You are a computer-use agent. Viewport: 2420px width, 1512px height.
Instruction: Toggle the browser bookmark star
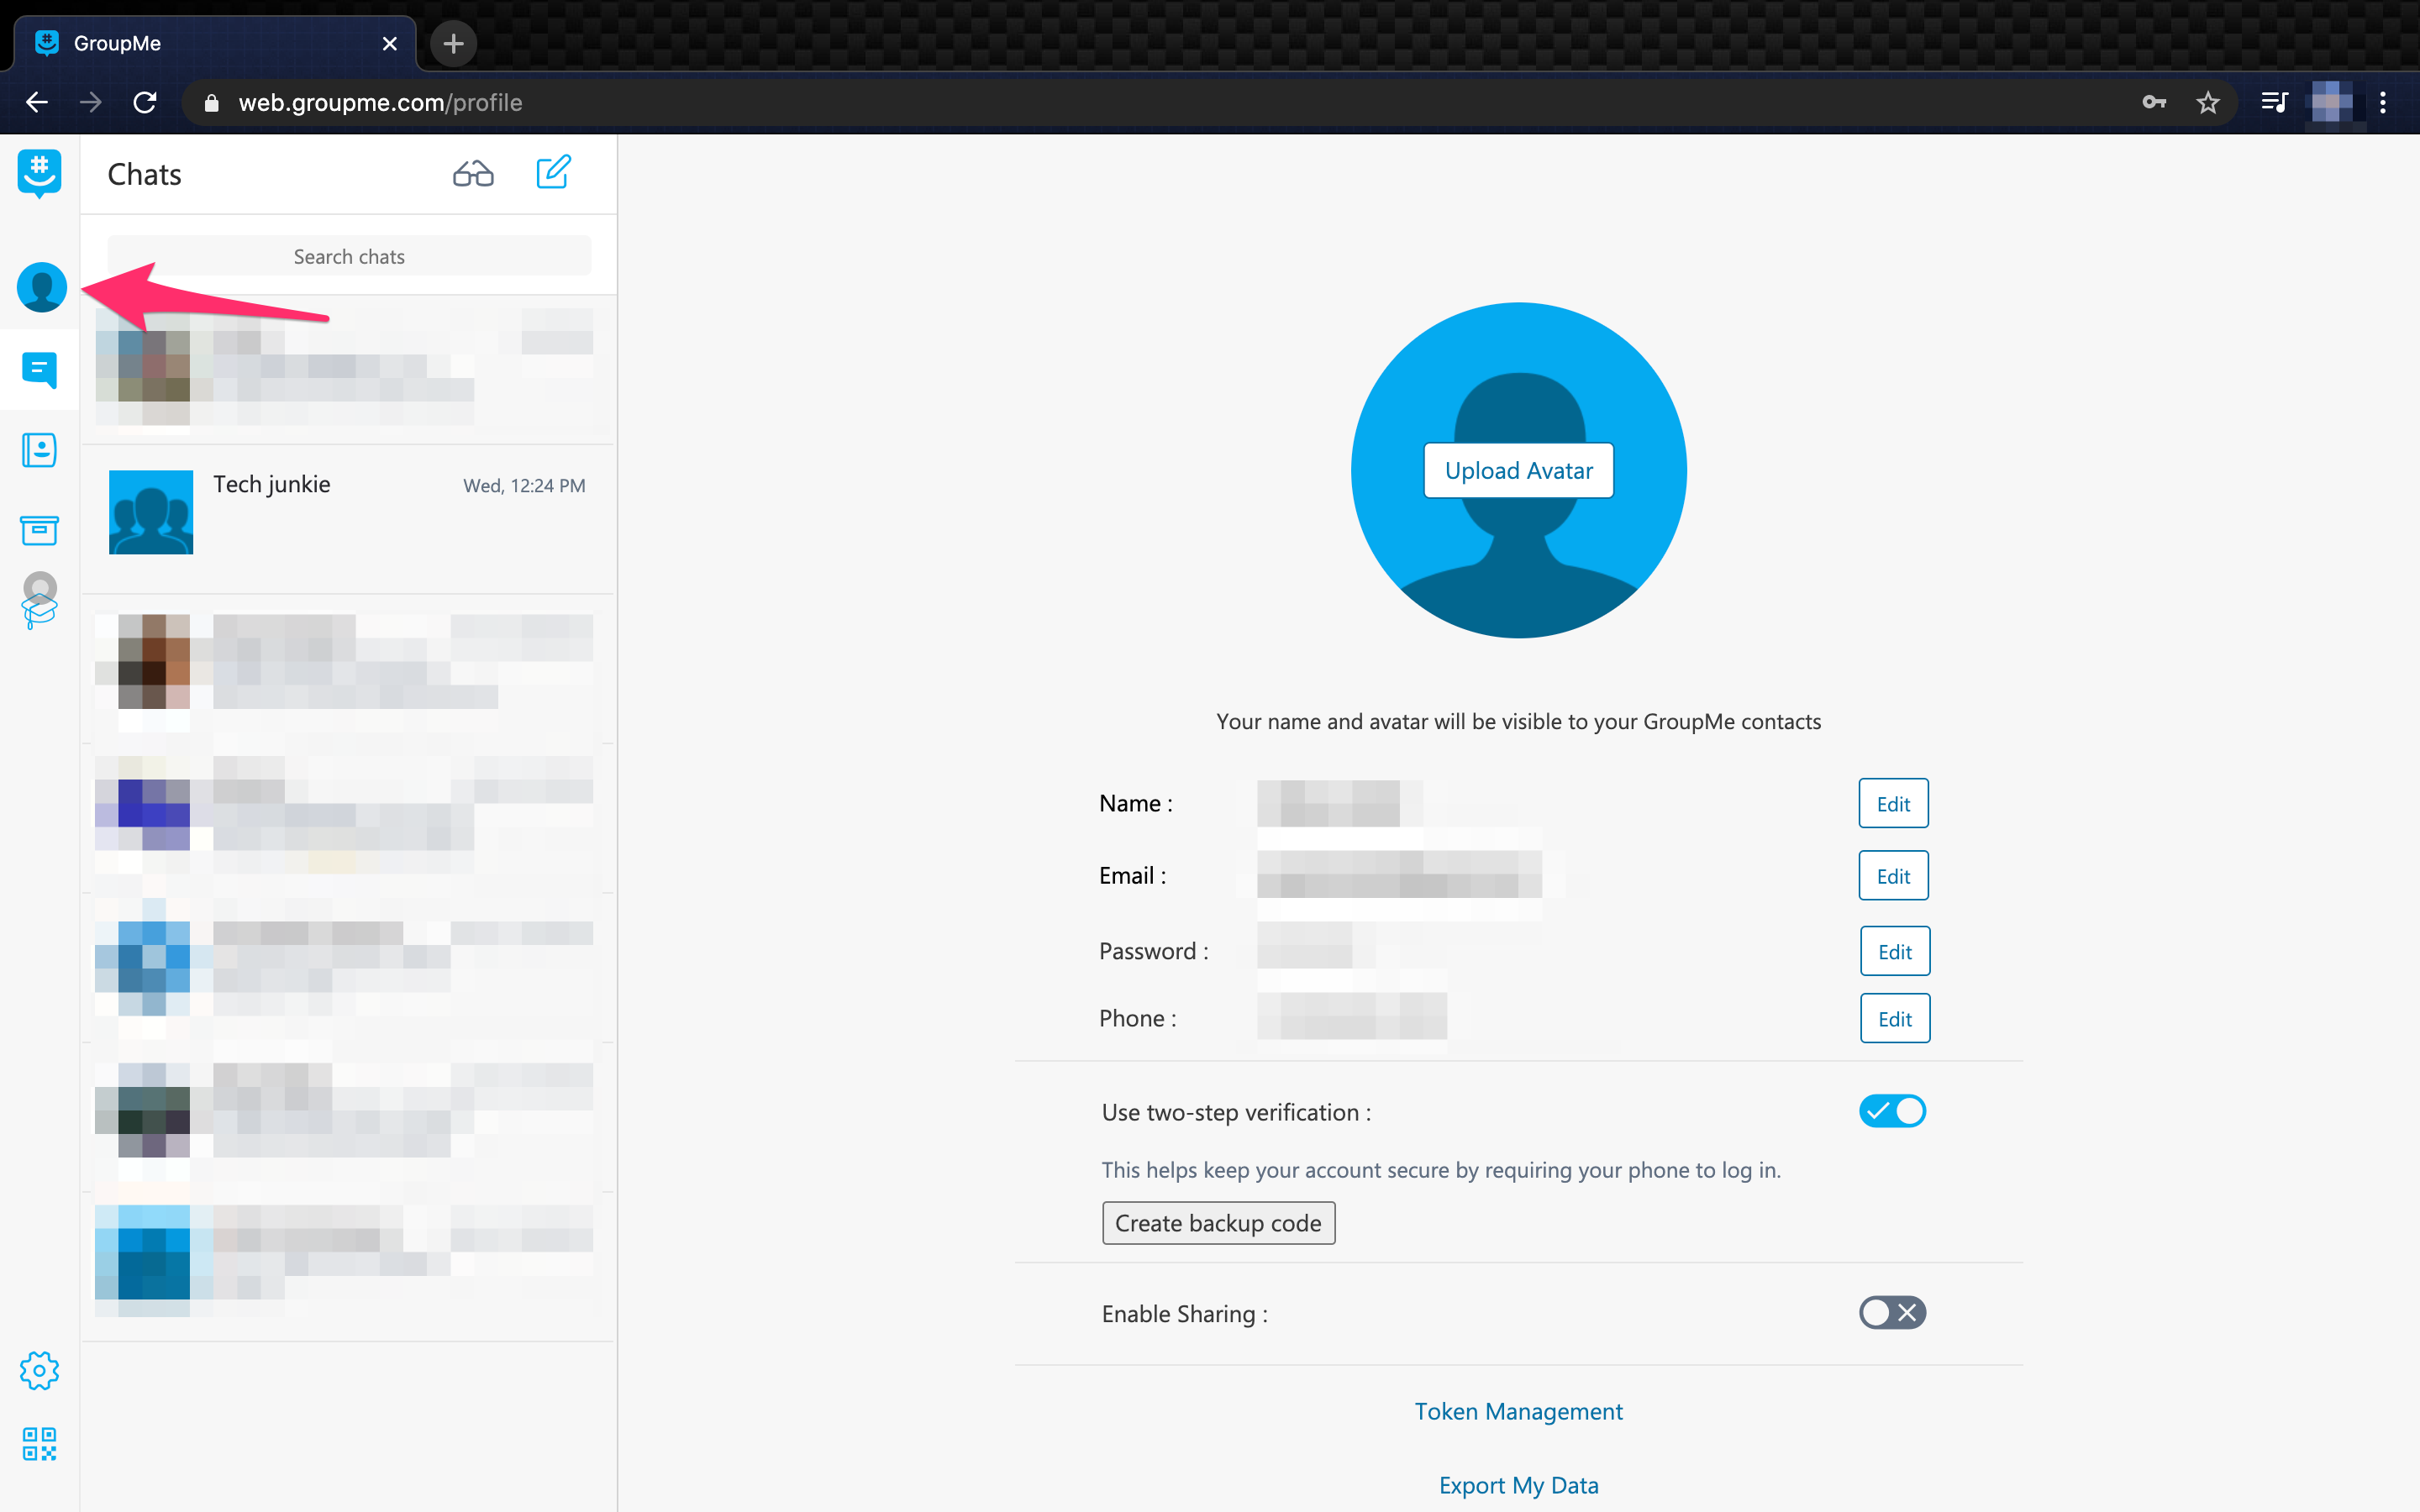(2208, 102)
